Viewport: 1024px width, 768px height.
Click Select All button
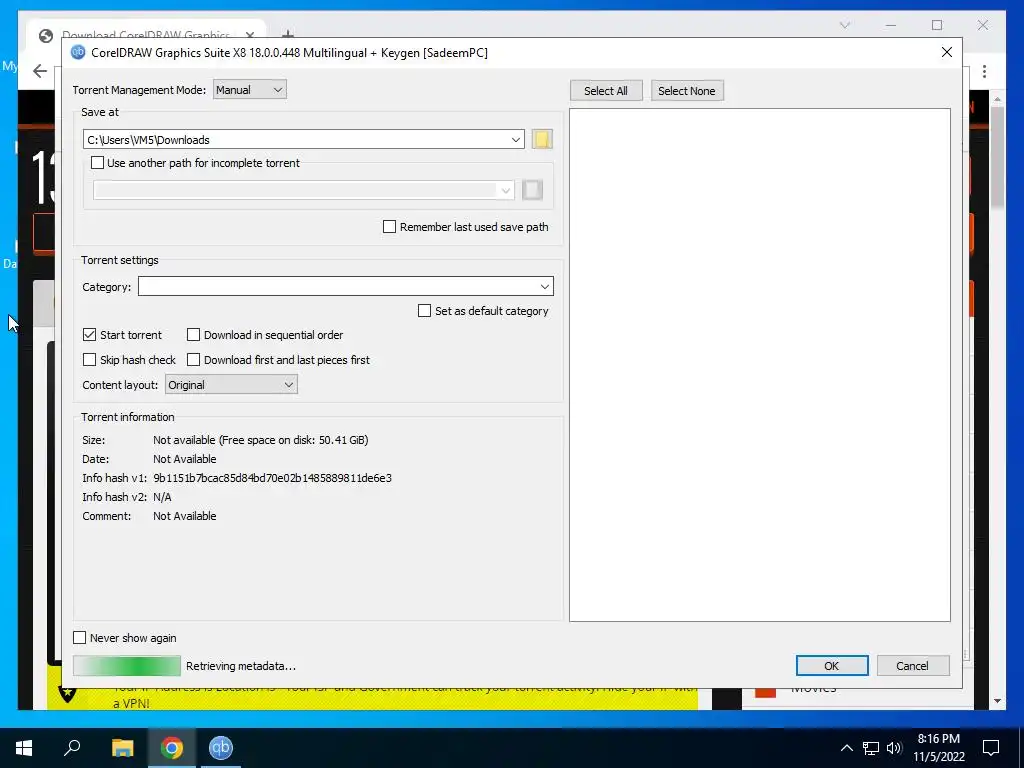coord(605,91)
